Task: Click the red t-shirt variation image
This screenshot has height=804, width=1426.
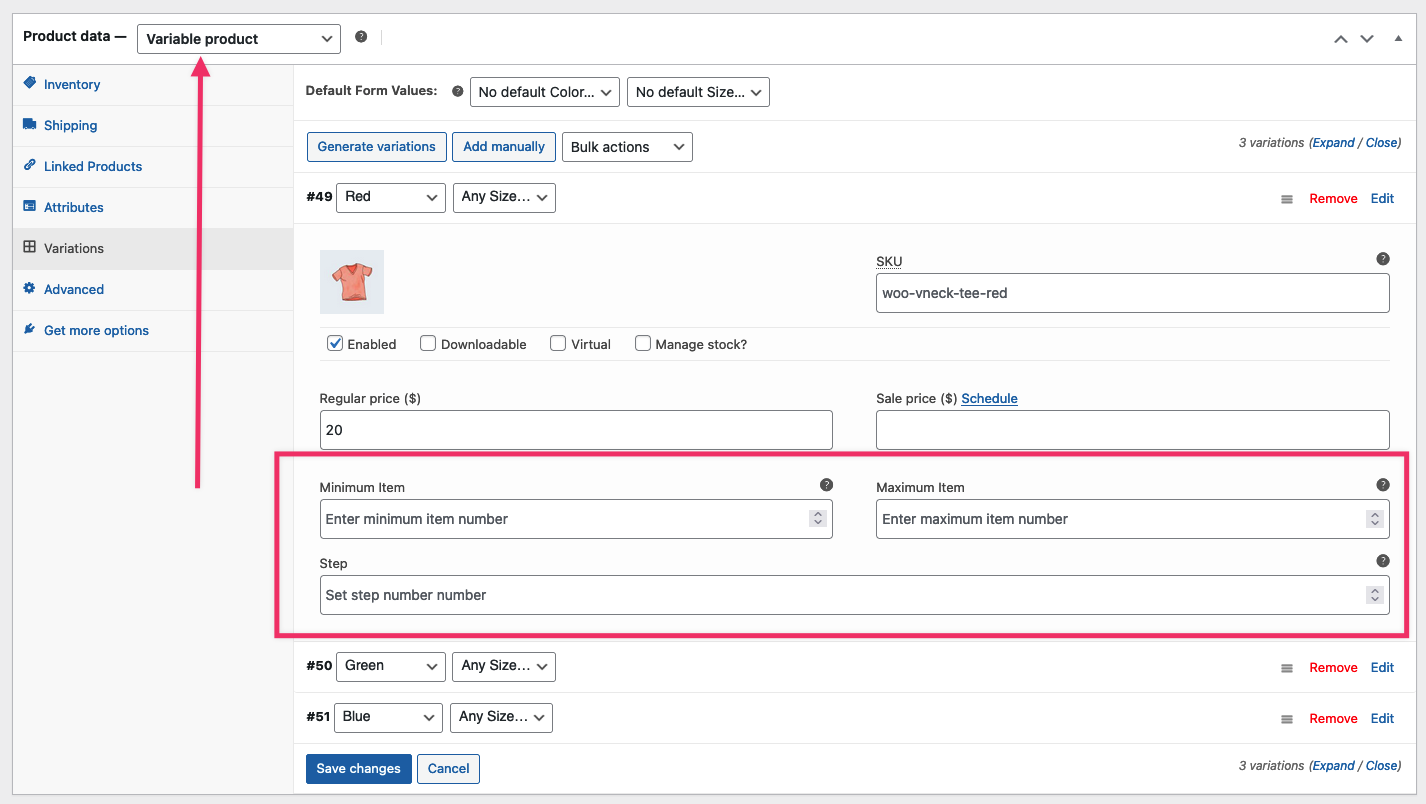Action: (x=352, y=282)
